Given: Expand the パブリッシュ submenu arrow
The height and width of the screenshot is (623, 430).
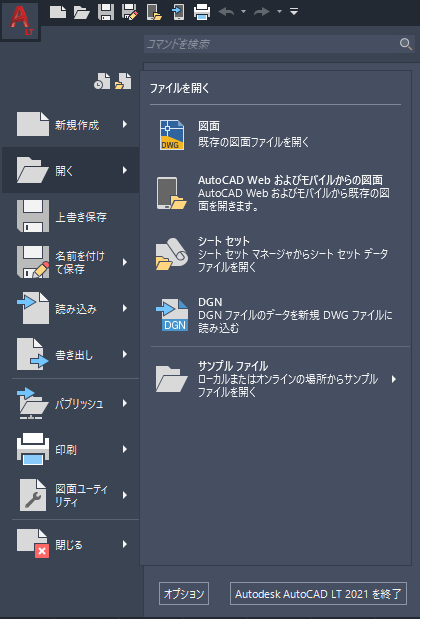Looking at the screenshot, I should [125, 404].
